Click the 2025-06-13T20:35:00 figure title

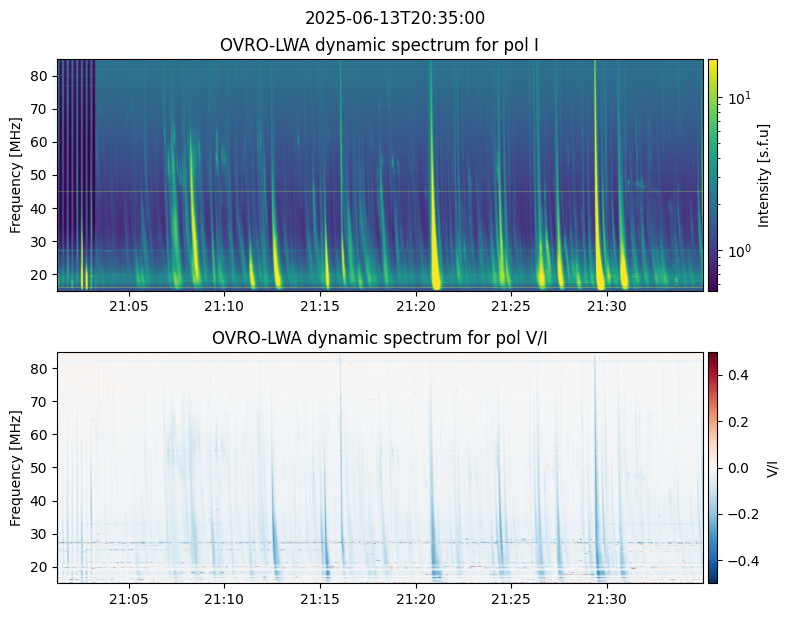[x=395, y=18]
